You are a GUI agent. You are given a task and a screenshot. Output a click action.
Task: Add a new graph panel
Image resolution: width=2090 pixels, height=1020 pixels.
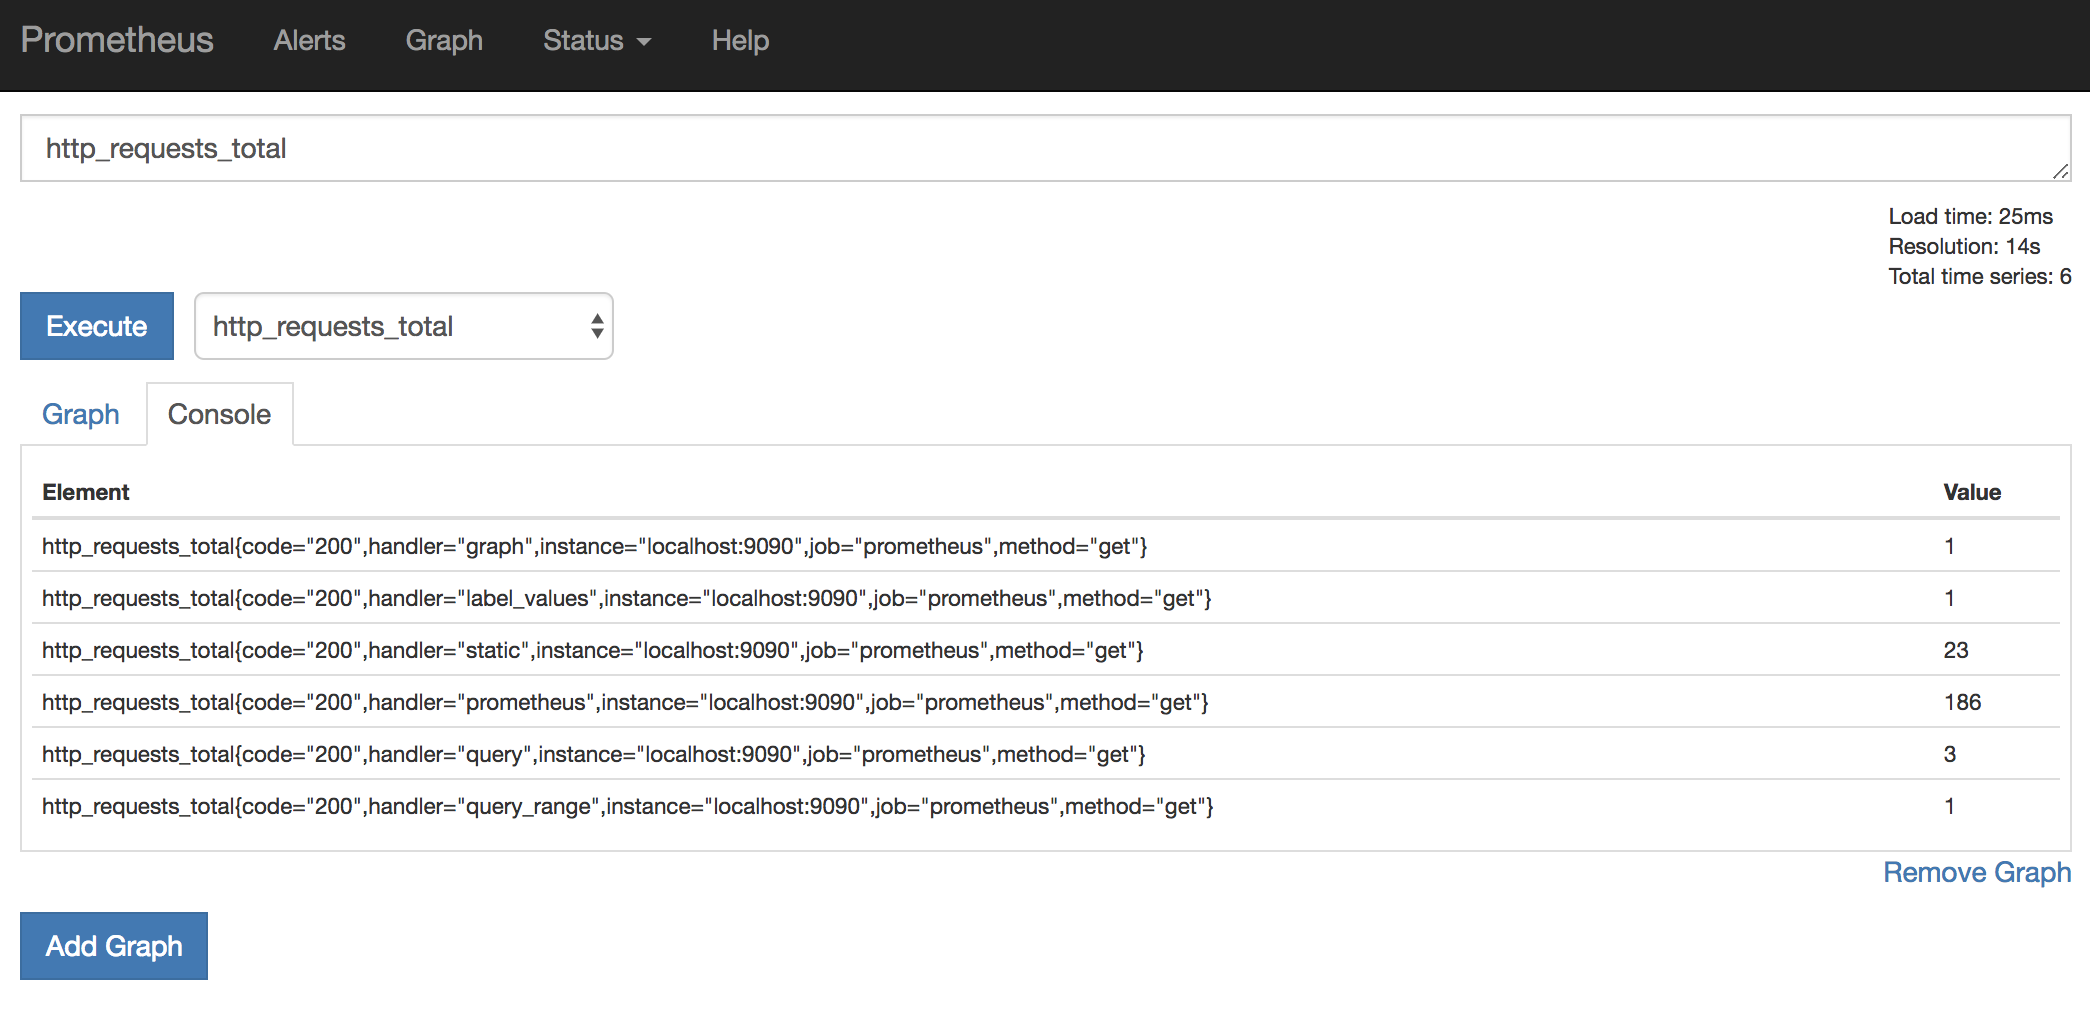click(x=114, y=946)
